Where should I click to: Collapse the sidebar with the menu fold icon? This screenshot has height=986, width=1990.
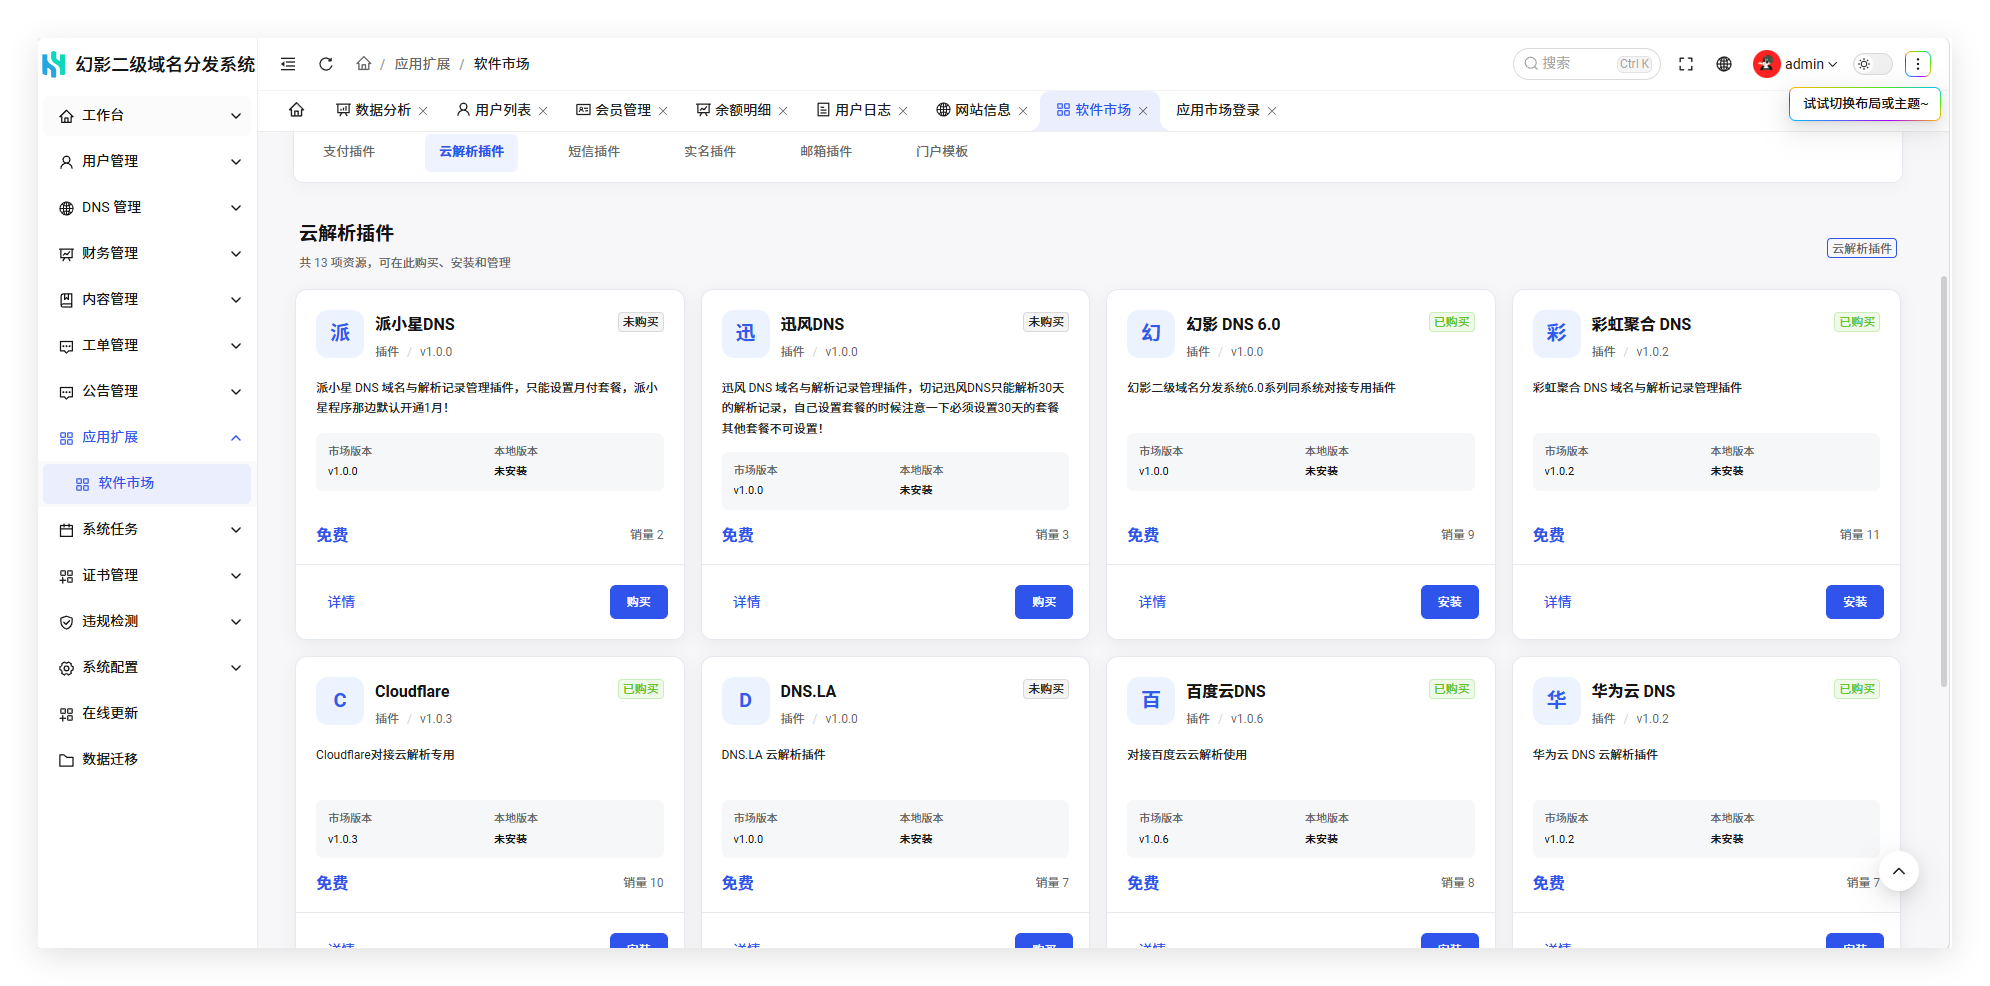click(288, 64)
